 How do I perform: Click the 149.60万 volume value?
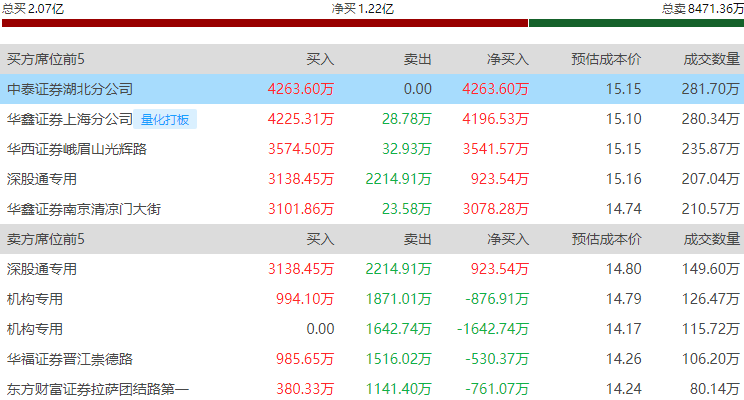coord(711,269)
